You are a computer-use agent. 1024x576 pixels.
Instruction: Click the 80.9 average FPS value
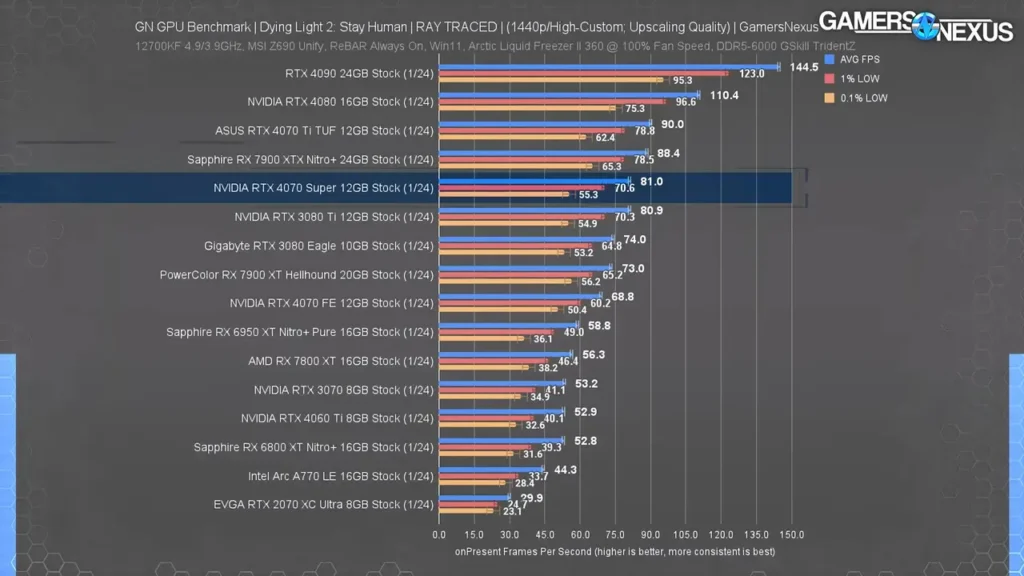tap(652, 210)
